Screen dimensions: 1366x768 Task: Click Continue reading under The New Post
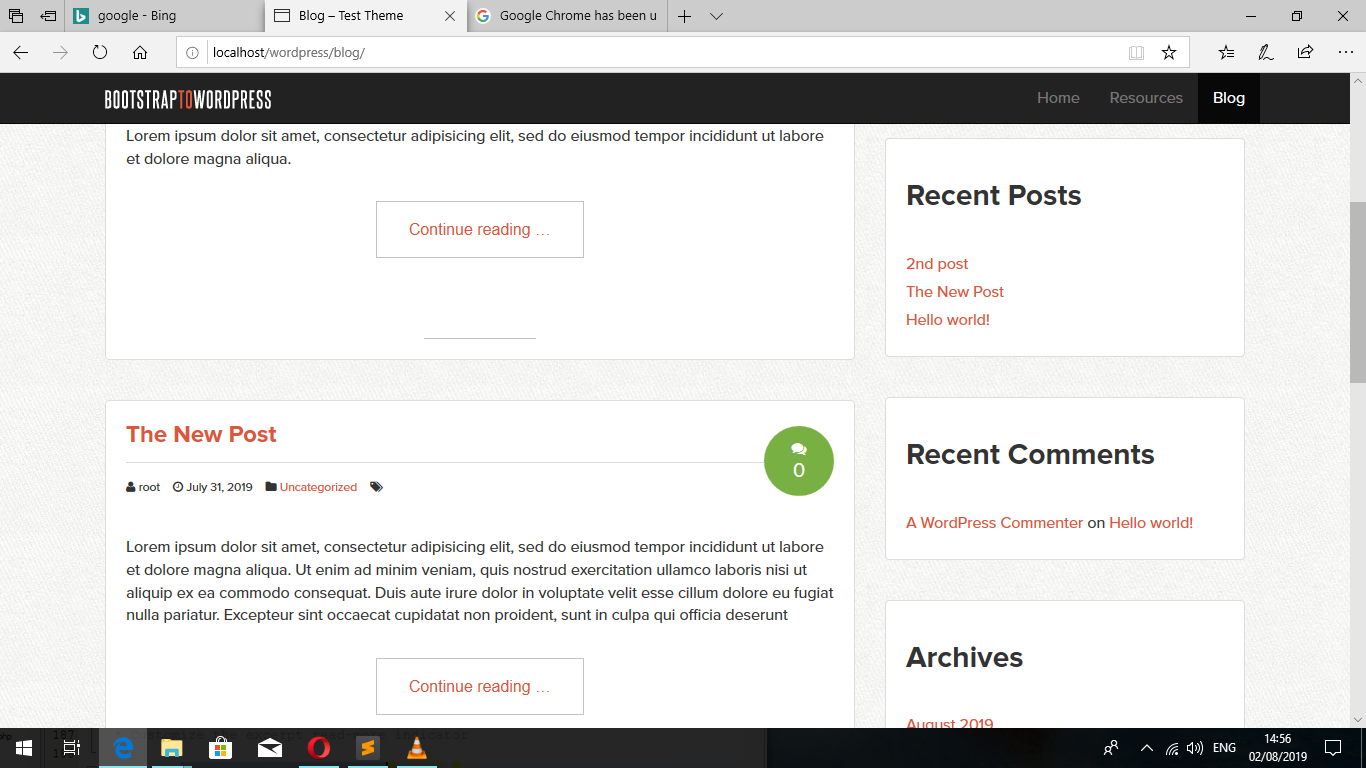[479, 686]
